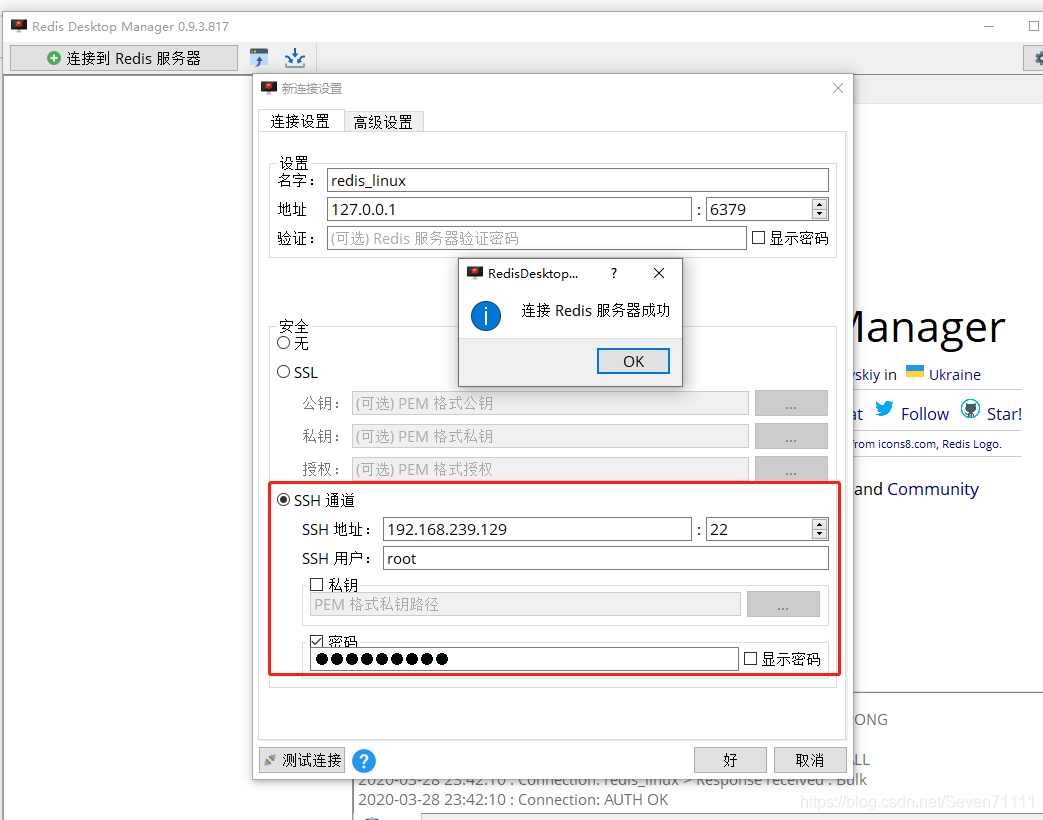Click the 测试连接 test connection button
Image resolution: width=1043 pixels, height=820 pixels.
coord(302,760)
